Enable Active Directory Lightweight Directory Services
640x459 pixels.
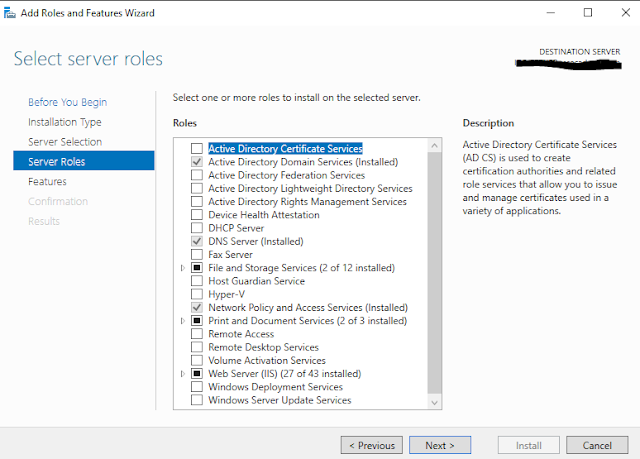(197, 188)
